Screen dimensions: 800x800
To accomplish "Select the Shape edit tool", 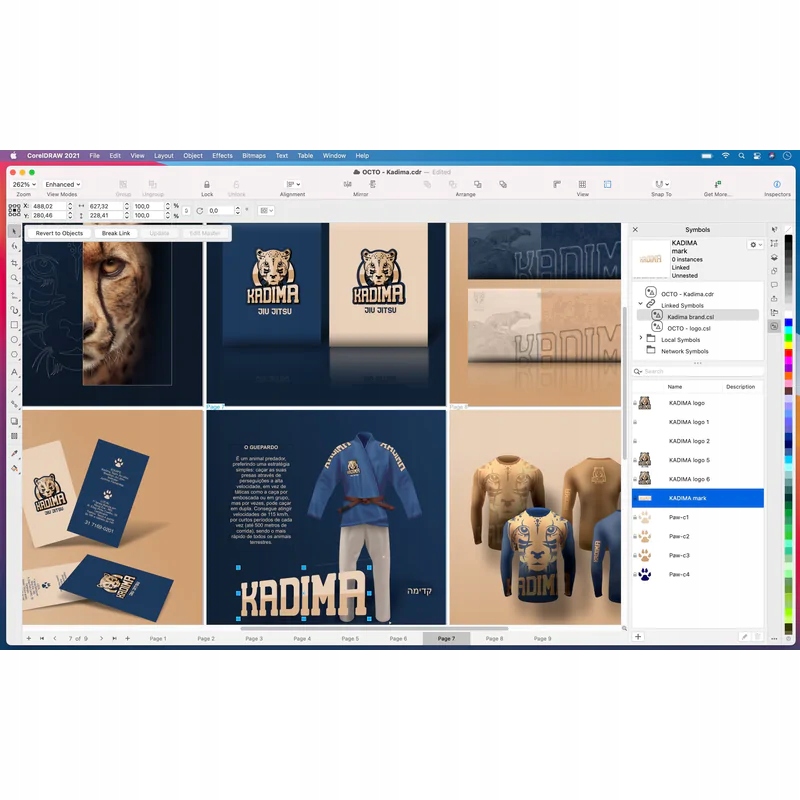I will click(14, 246).
